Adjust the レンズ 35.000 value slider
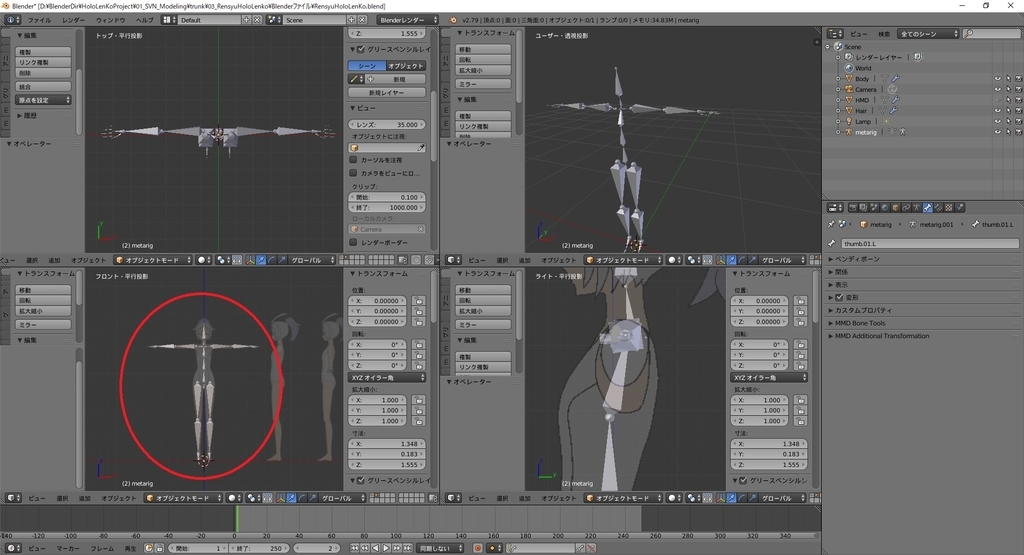The height and width of the screenshot is (555, 1024). pos(387,124)
